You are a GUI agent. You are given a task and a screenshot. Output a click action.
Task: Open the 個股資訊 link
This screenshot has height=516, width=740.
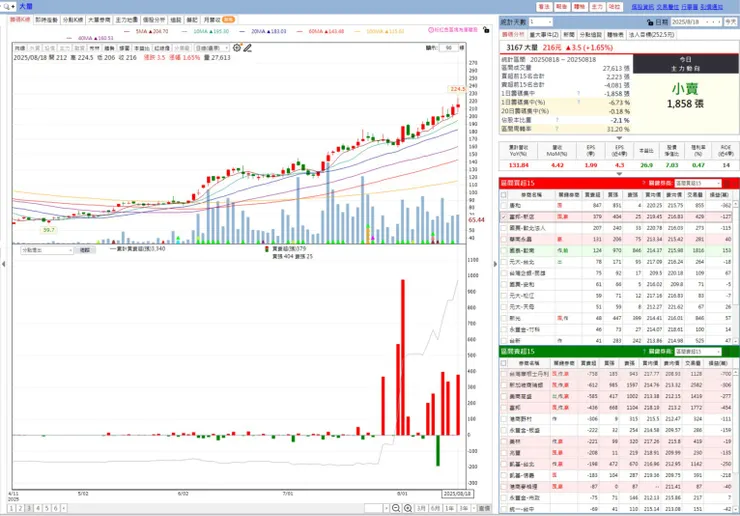pos(642,7)
